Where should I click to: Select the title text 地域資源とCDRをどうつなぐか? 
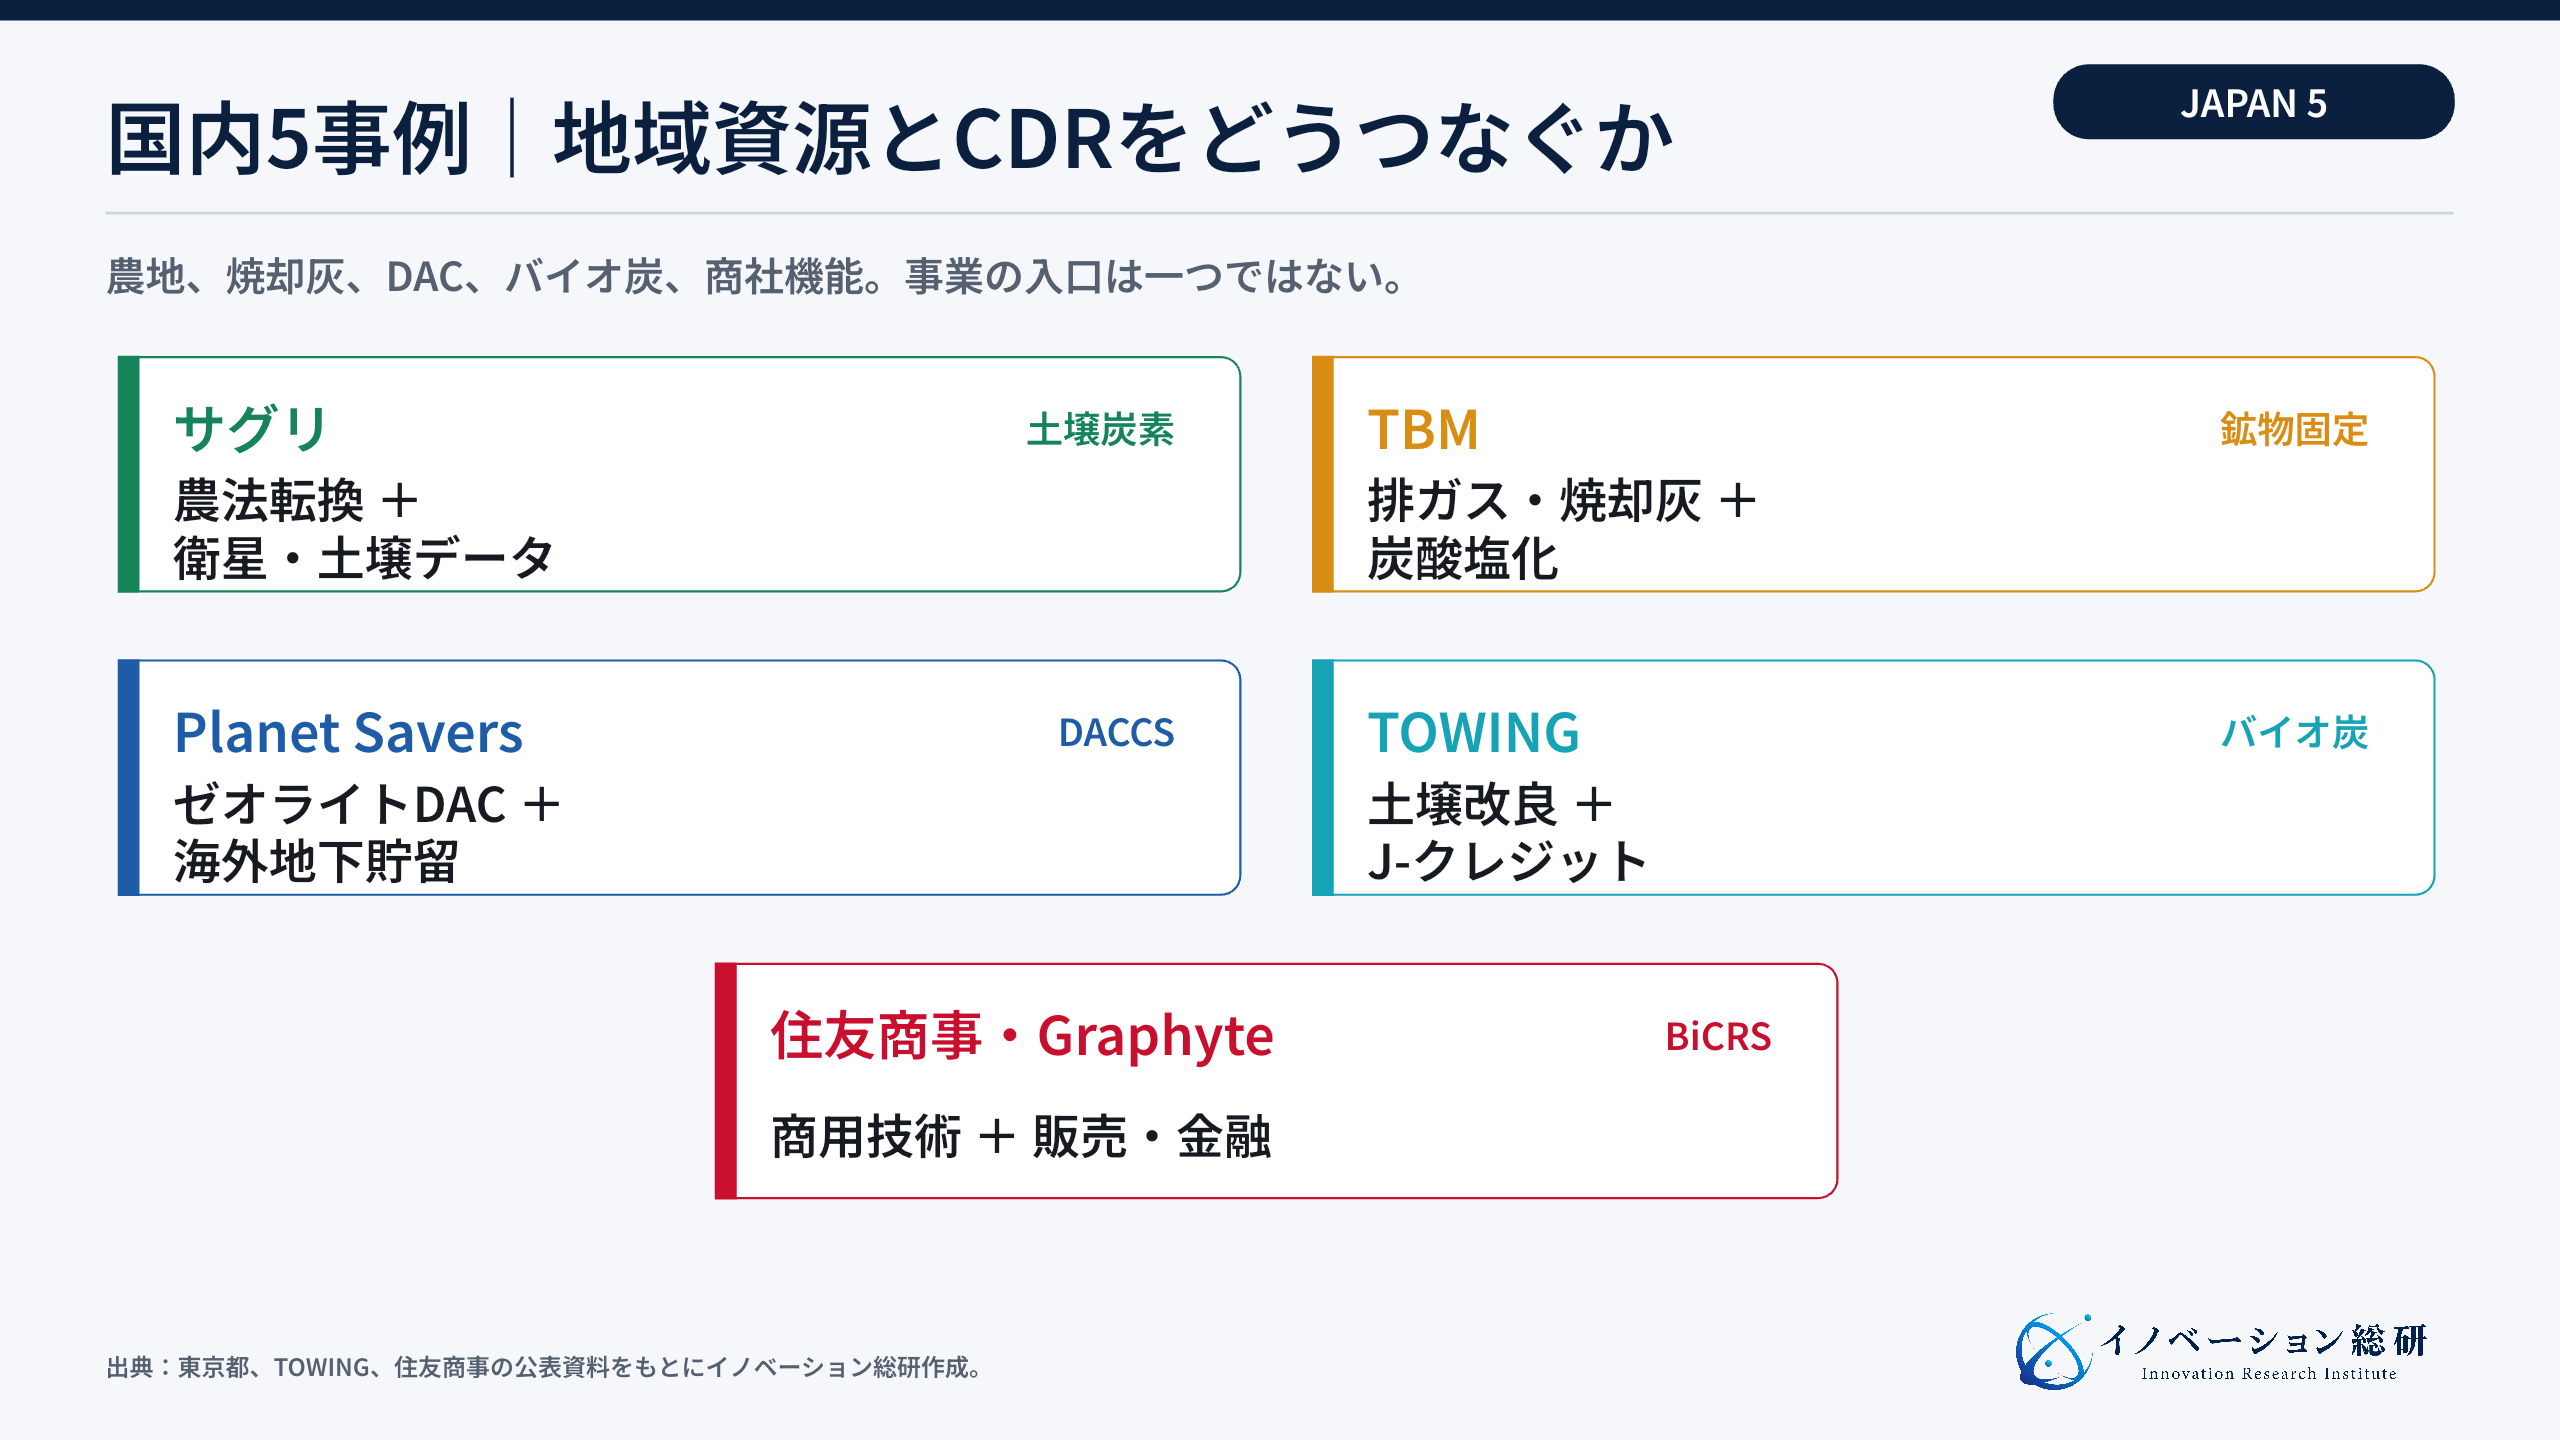tap(1114, 139)
